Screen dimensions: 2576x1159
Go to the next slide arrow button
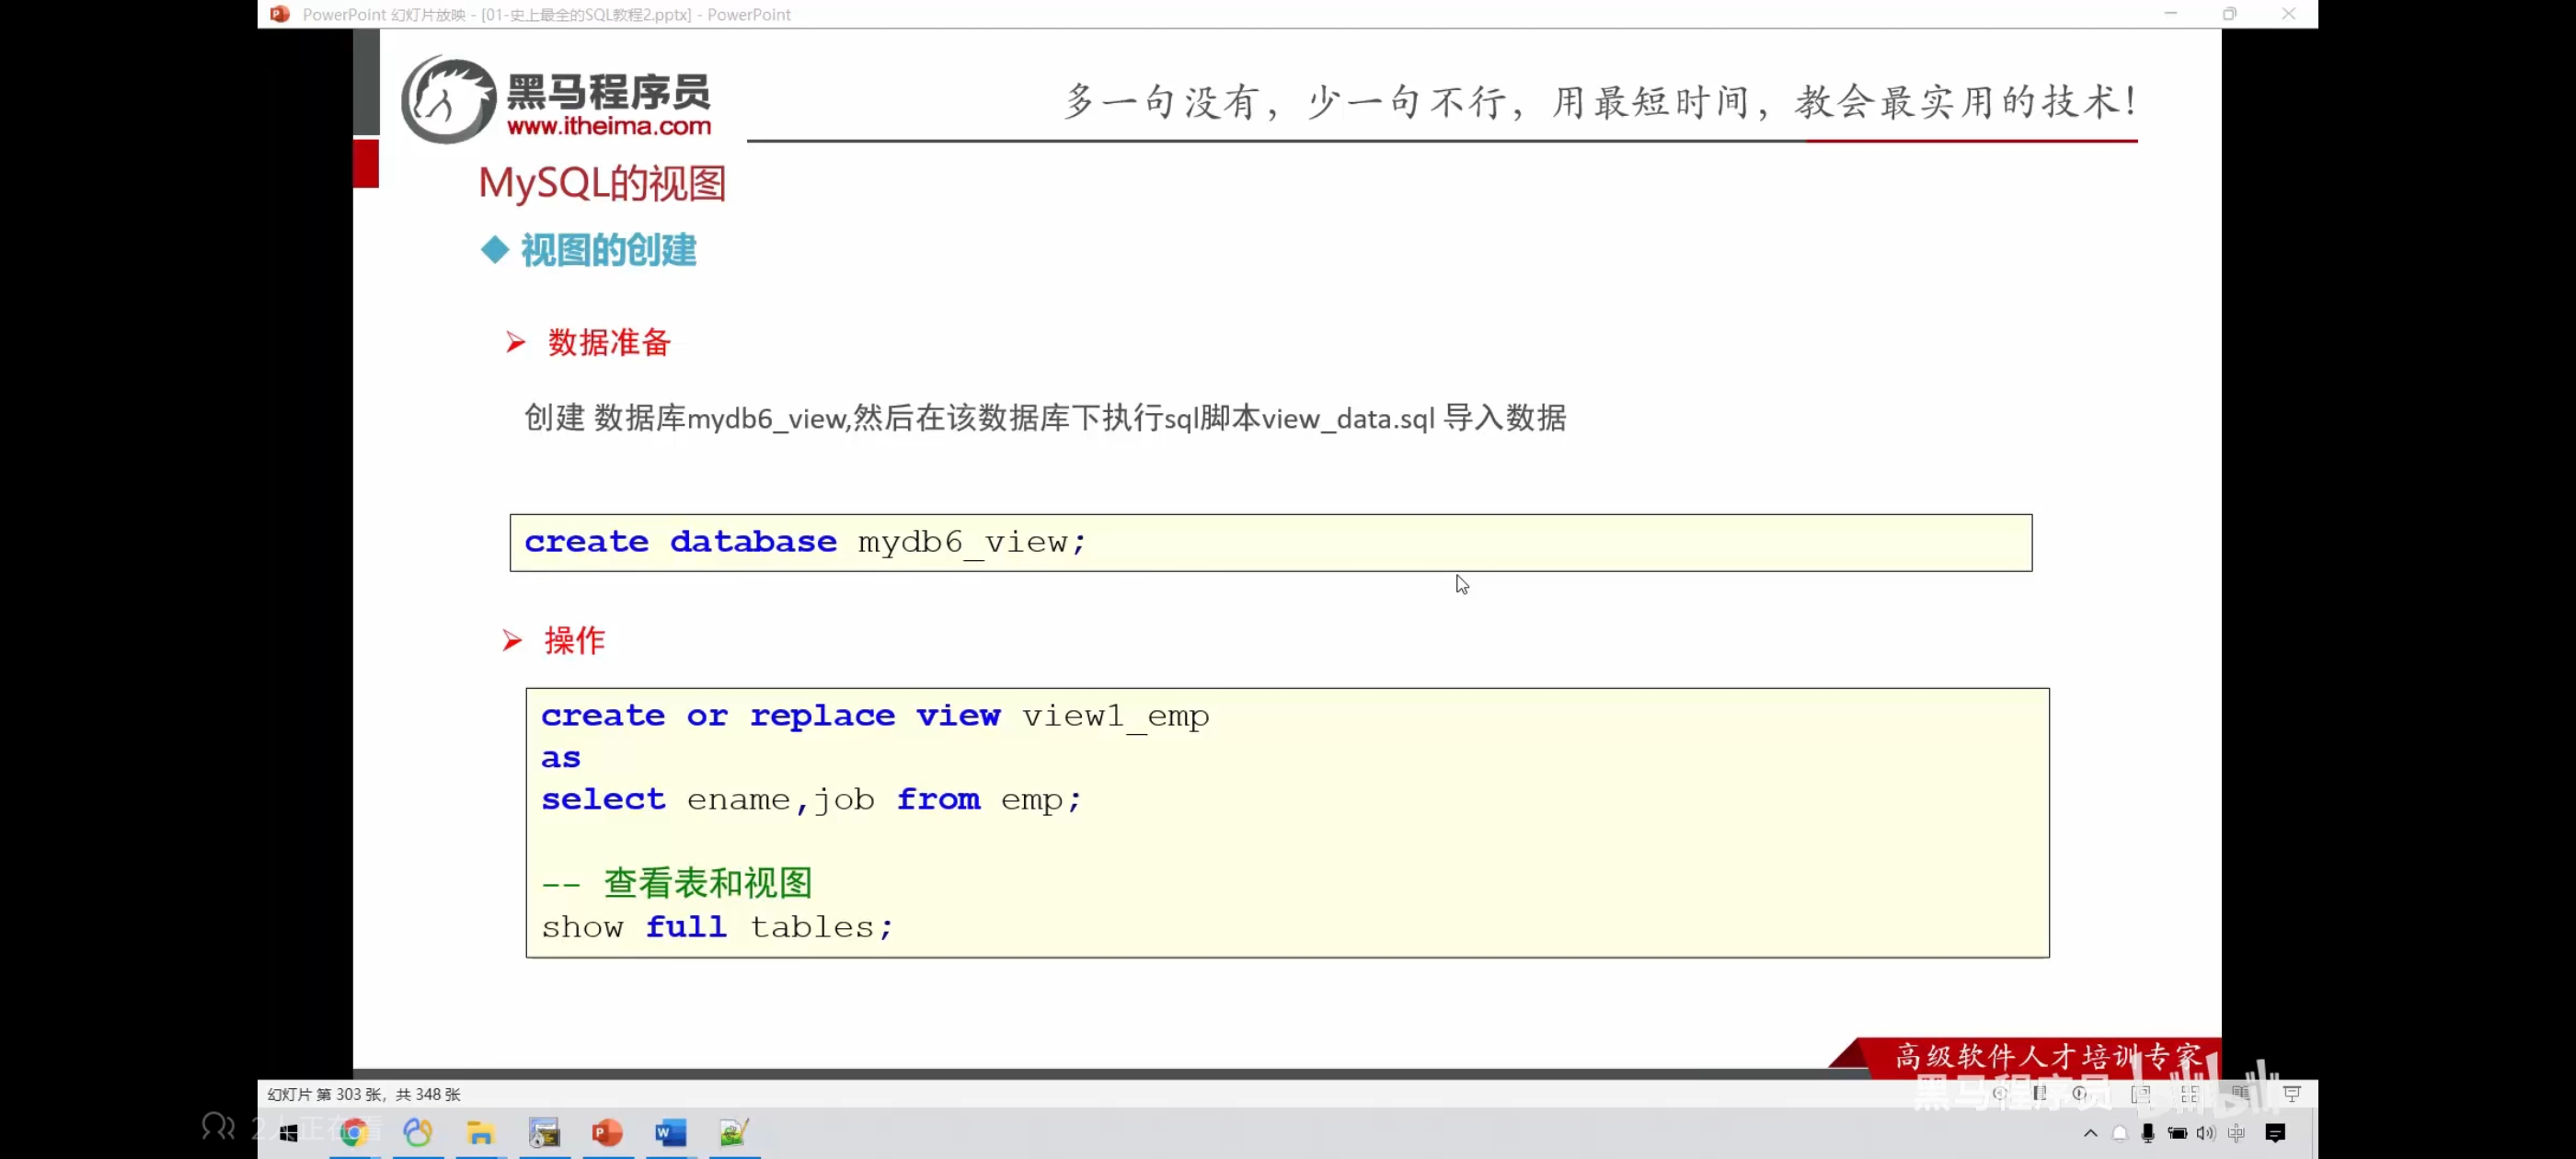pyautogui.click(x=2081, y=1093)
